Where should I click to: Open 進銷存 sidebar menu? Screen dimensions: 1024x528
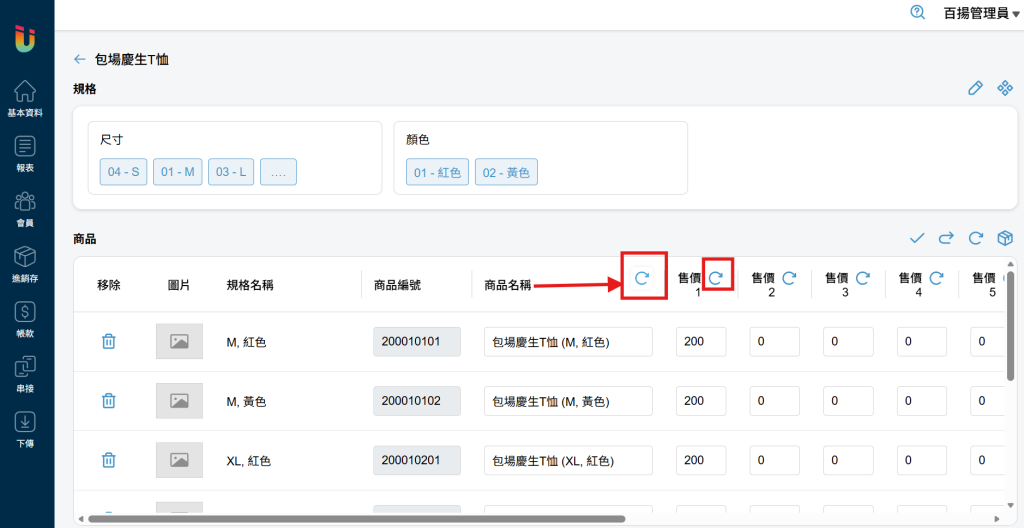26,264
